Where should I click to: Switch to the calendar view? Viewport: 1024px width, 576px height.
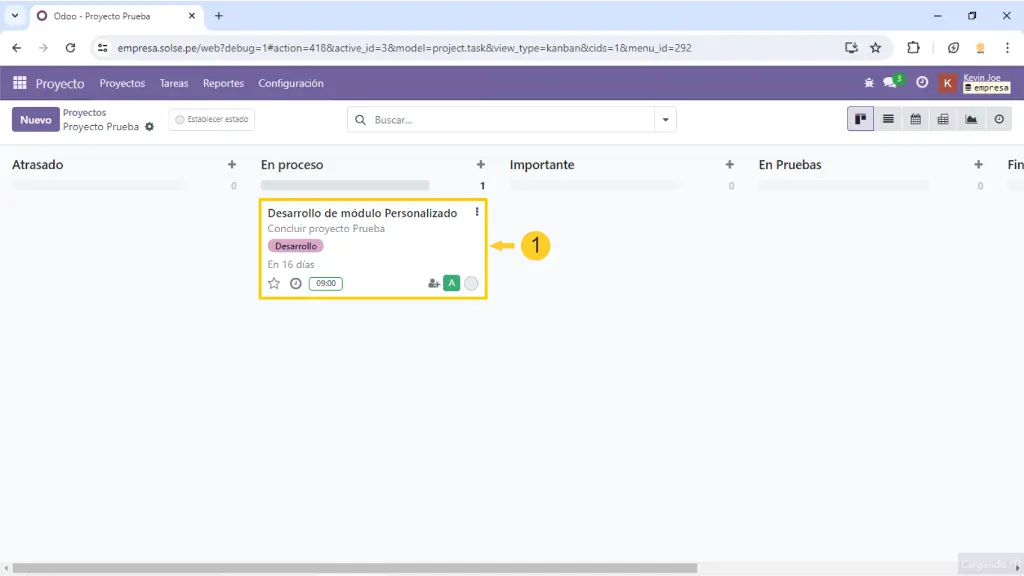tap(915, 120)
